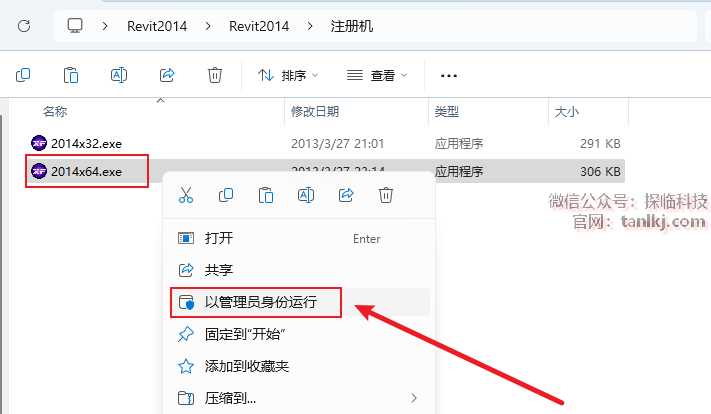Select the file 2014x64.exe
Image resolution: width=711 pixels, height=414 pixels.
coord(86,171)
